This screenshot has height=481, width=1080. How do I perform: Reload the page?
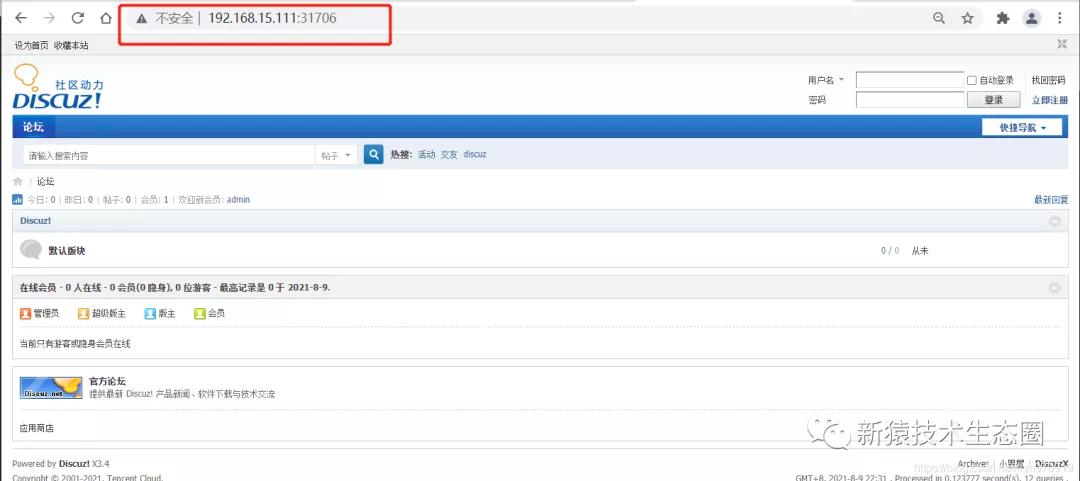[x=78, y=19]
